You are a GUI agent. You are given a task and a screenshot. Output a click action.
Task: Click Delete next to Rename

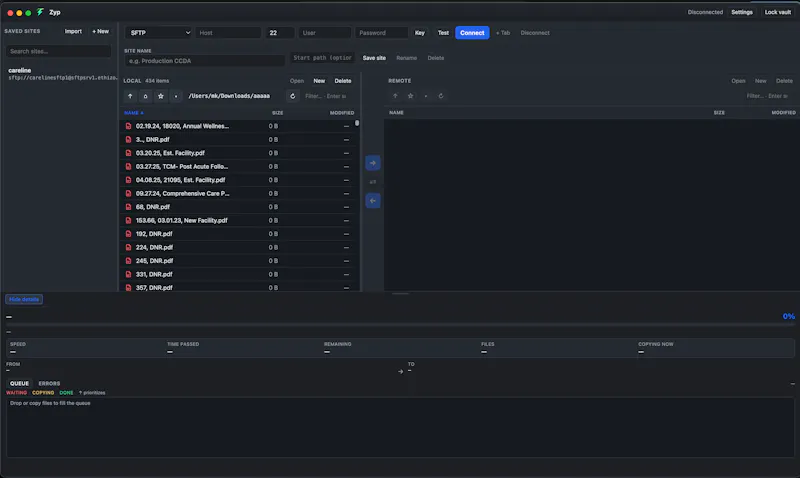point(436,58)
